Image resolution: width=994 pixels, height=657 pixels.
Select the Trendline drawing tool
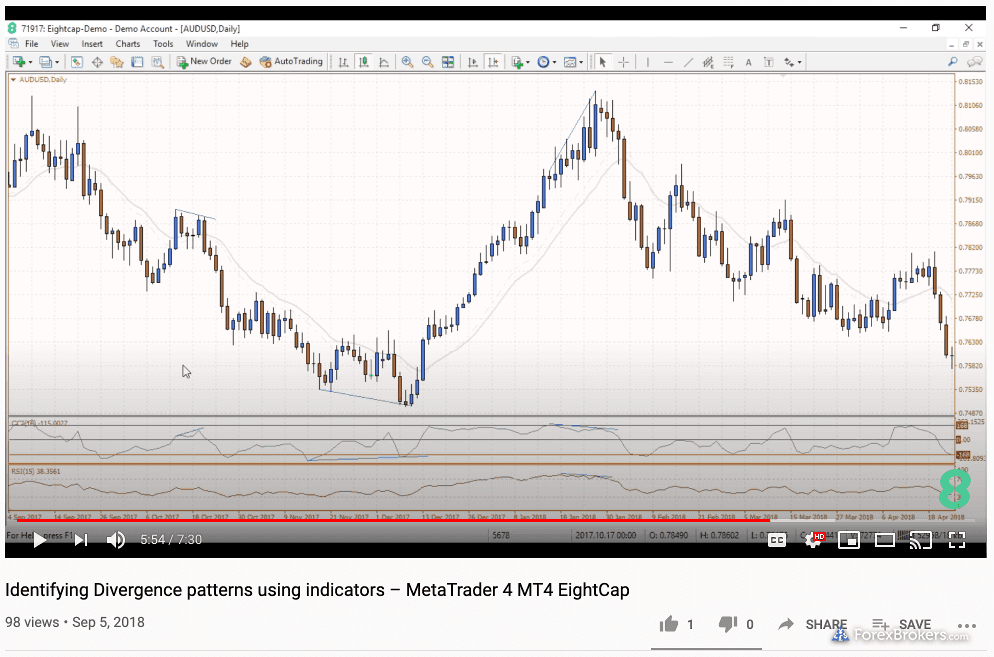(688, 62)
